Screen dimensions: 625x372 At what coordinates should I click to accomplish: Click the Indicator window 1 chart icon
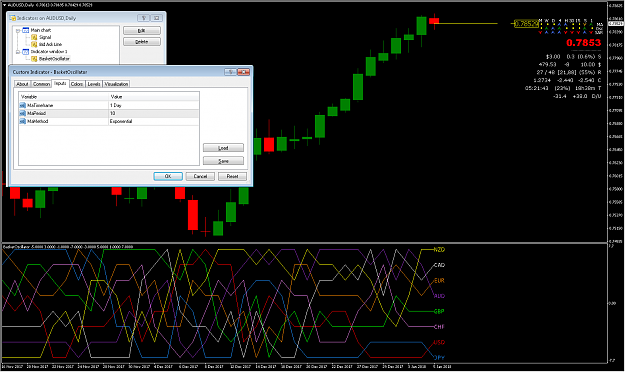[26, 51]
